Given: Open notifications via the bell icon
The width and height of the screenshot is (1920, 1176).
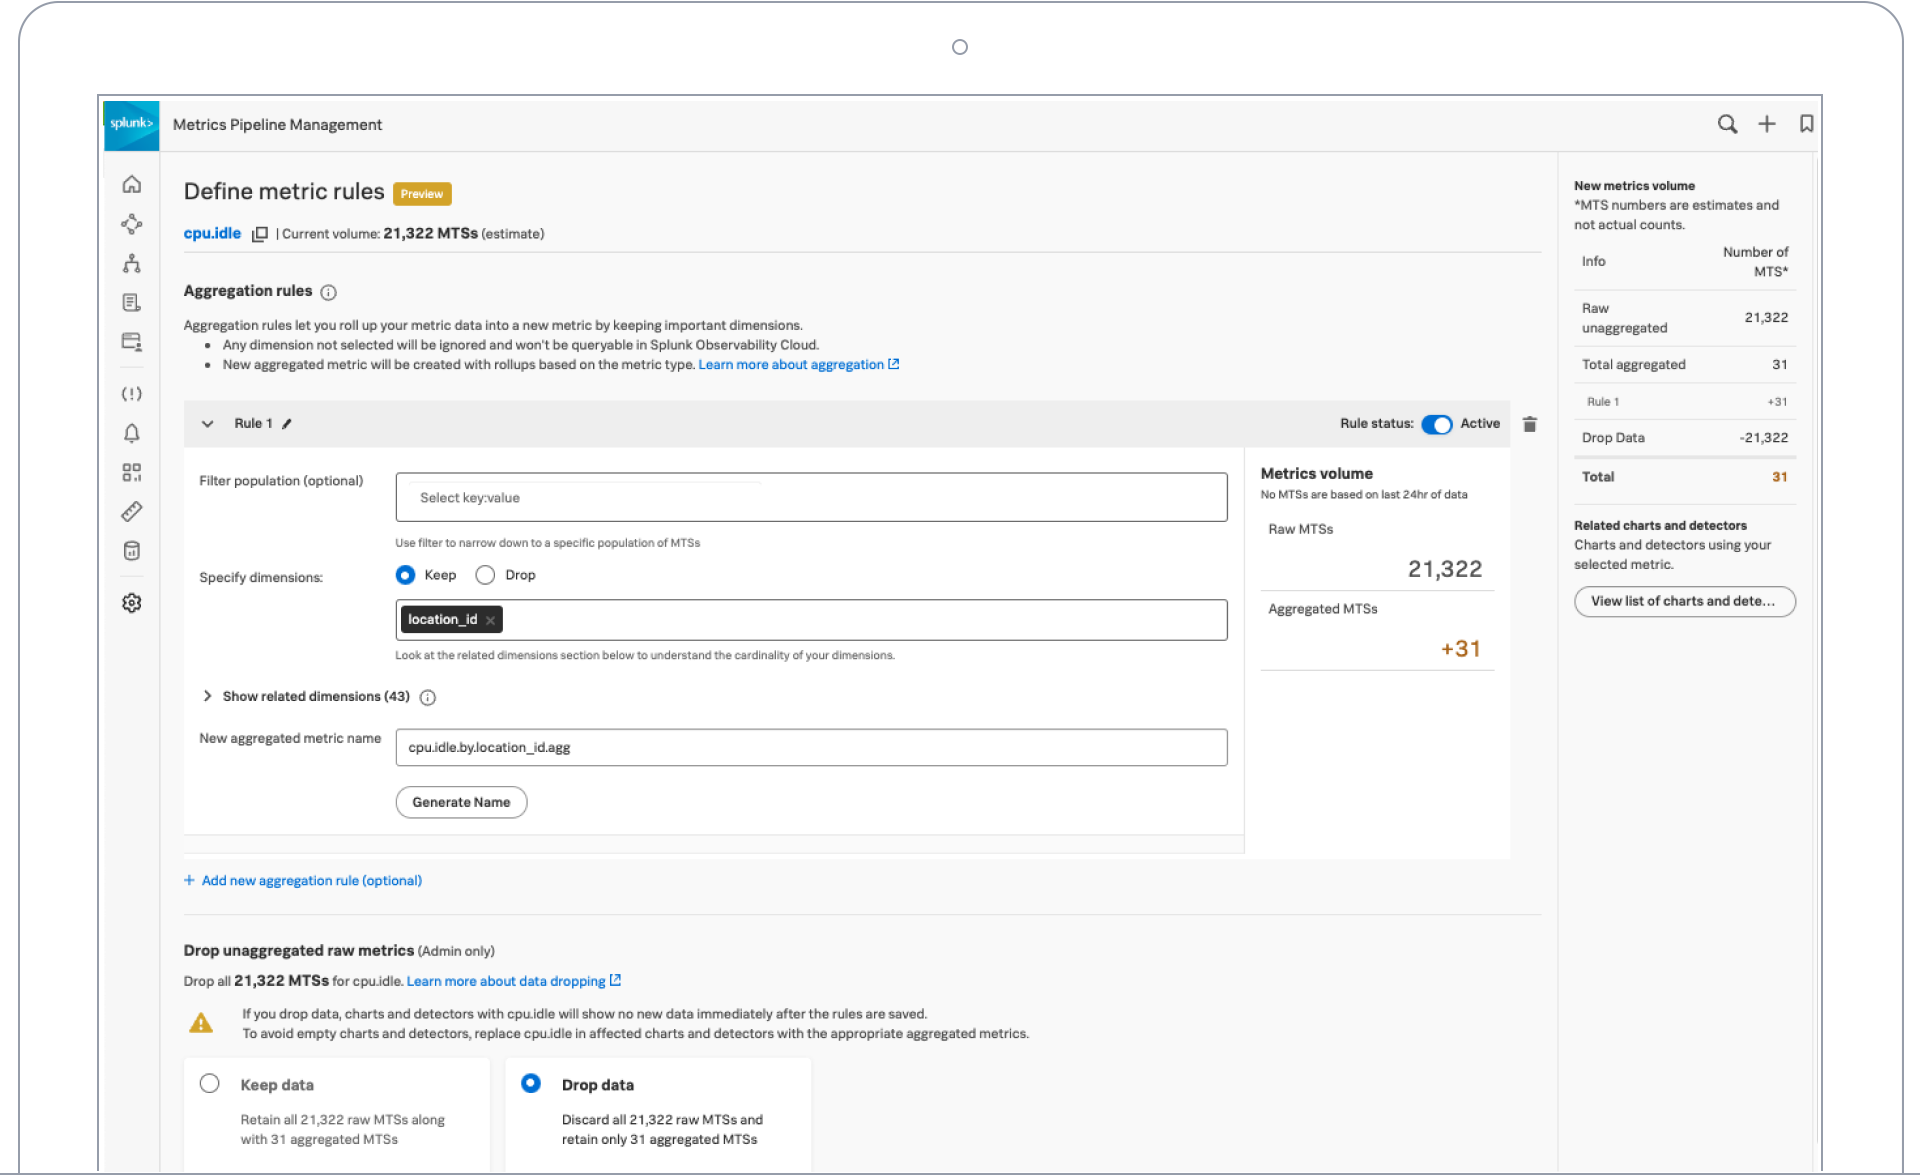Looking at the screenshot, I should click(x=131, y=433).
